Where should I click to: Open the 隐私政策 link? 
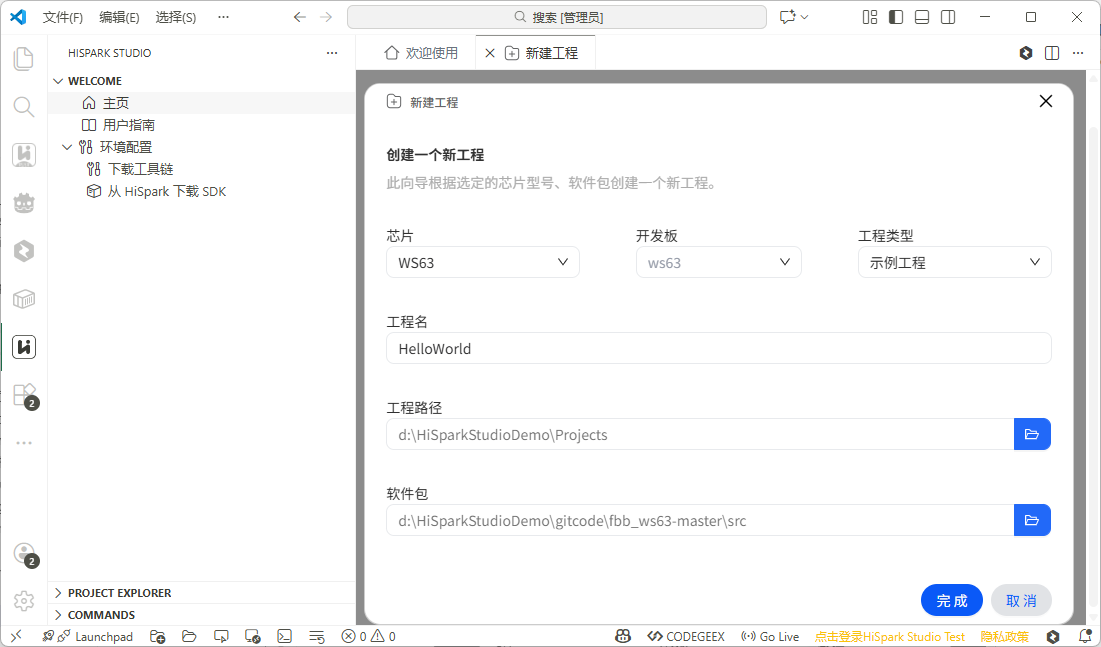click(x=1004, y=636)
